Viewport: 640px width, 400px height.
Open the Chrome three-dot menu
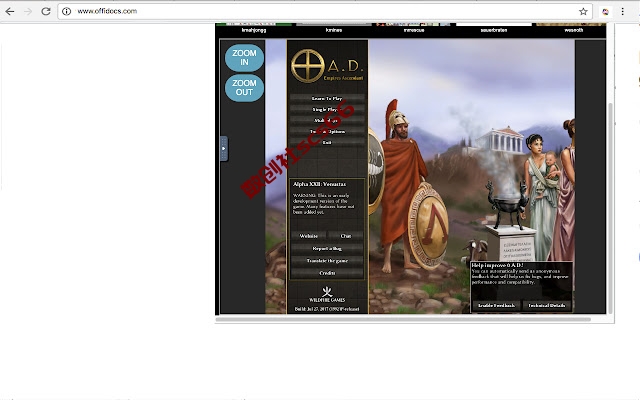(x=622, y=11)
